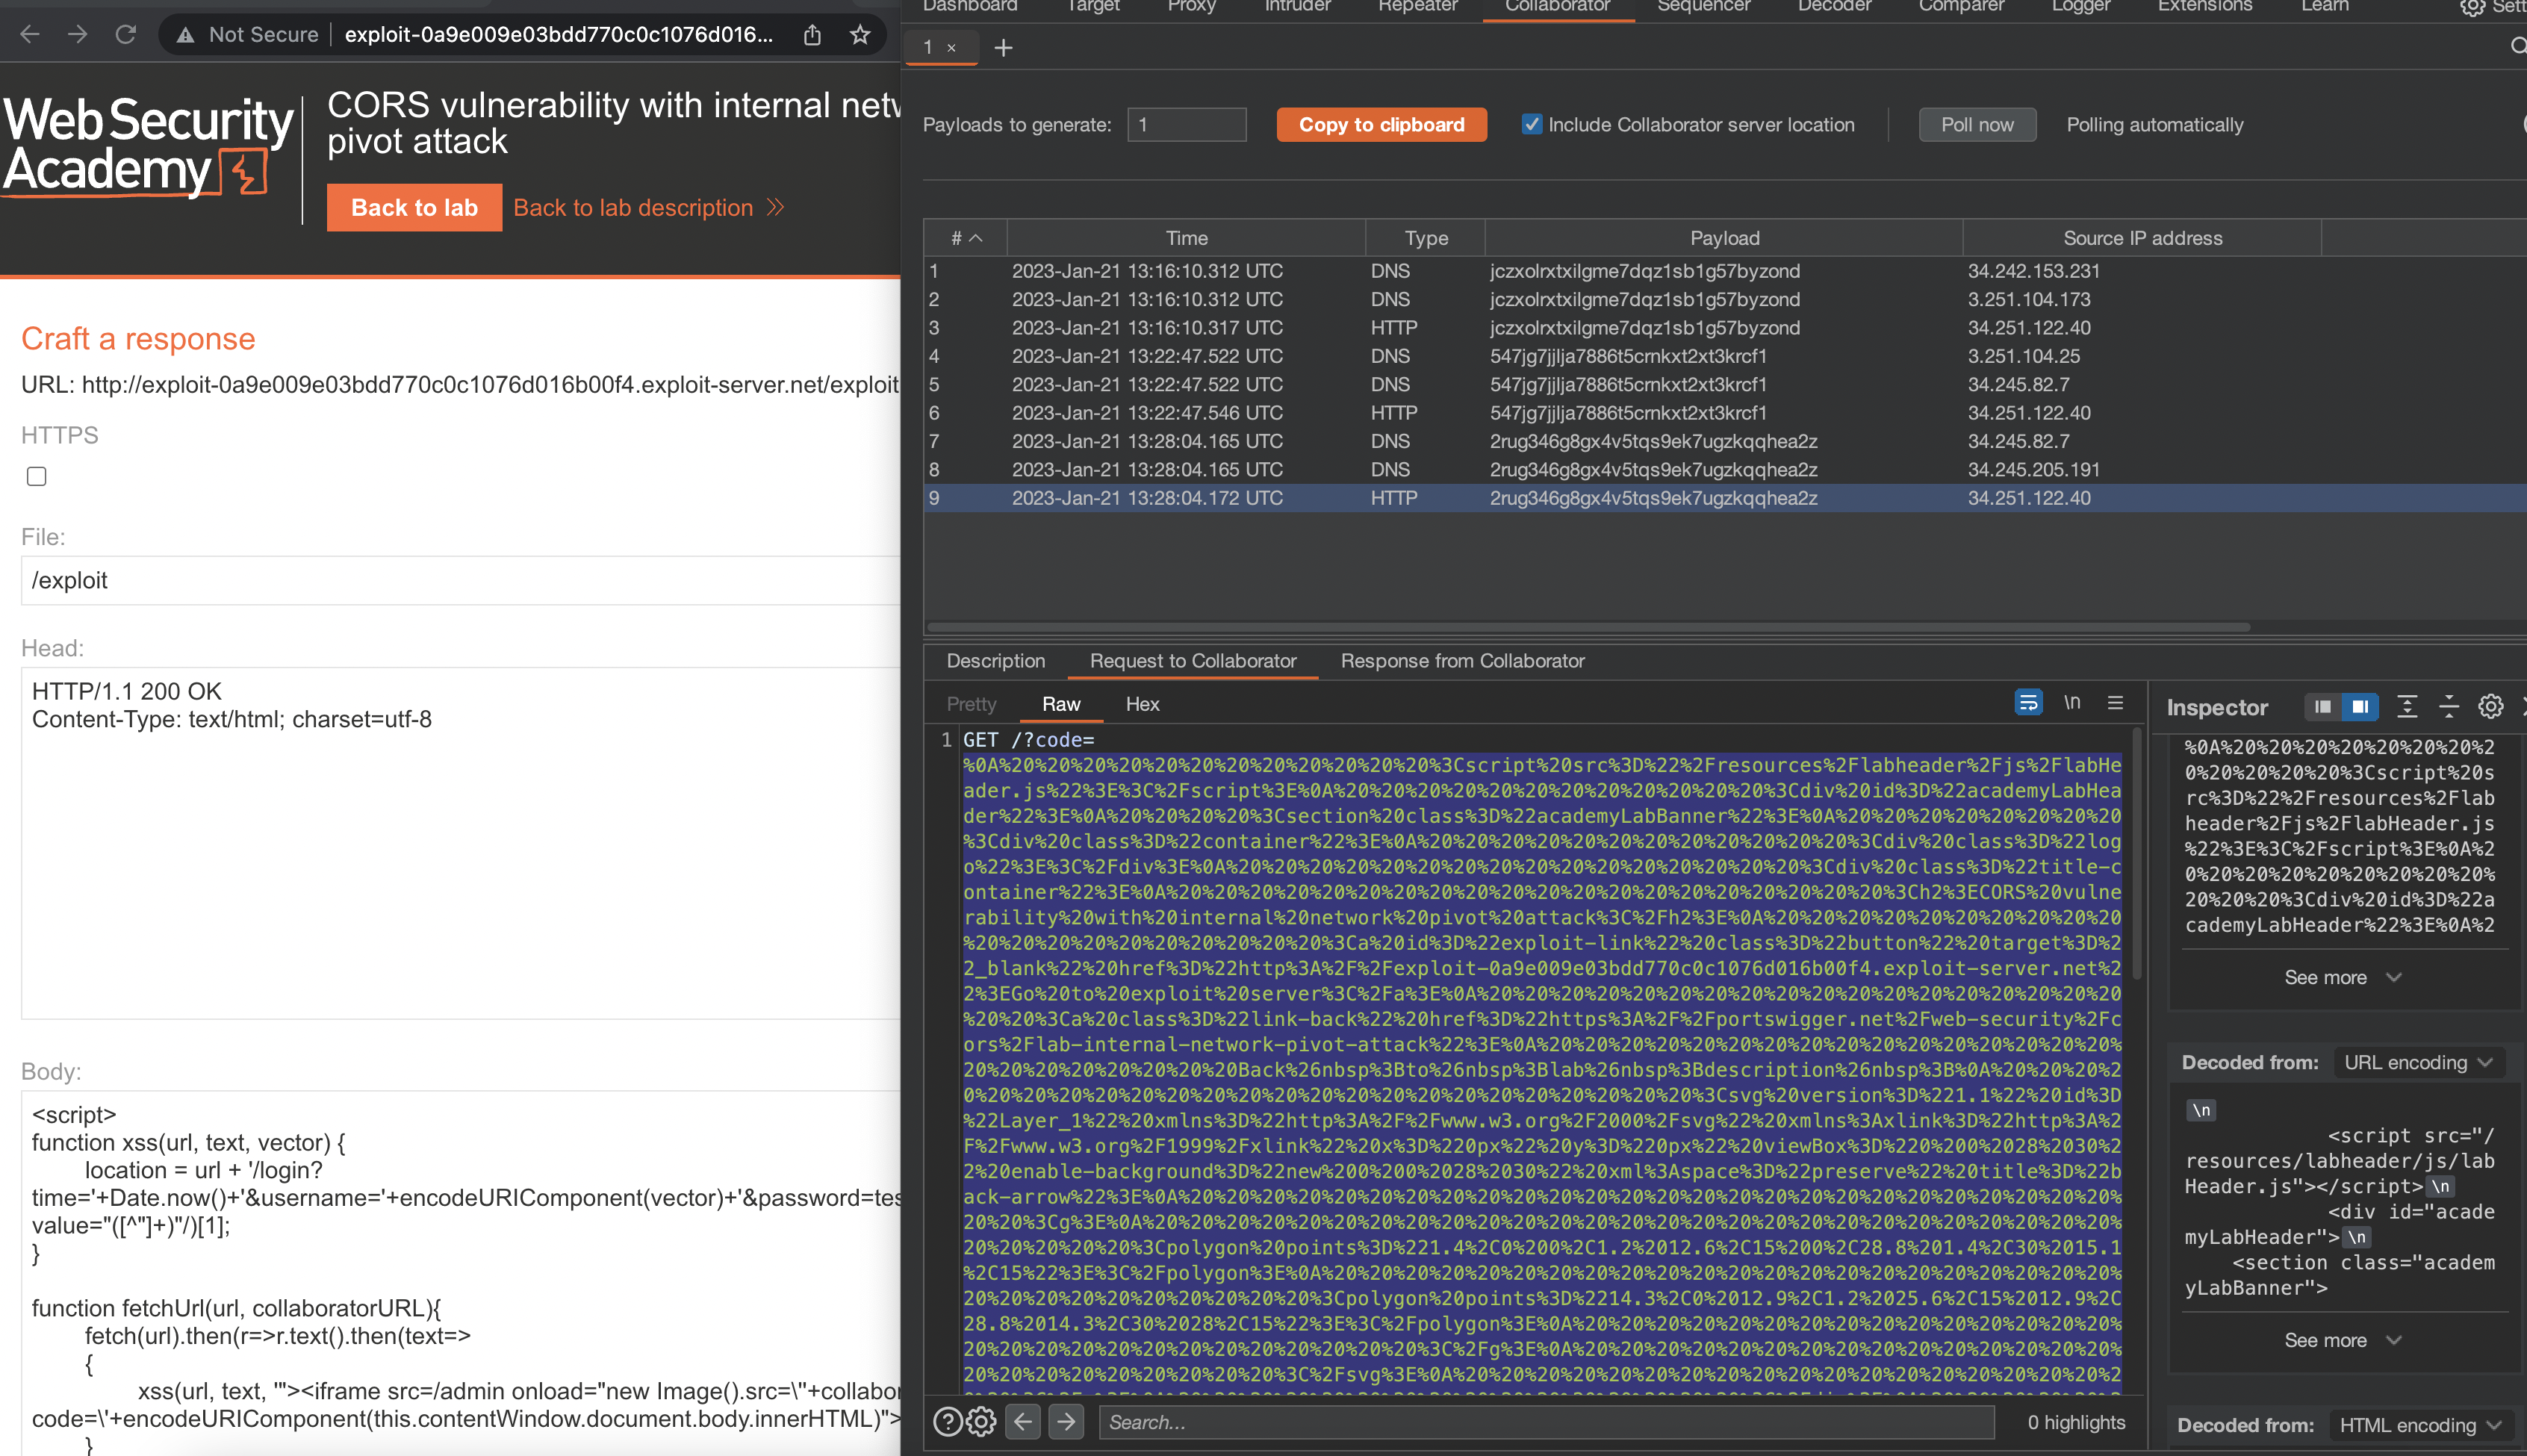Image resolution: width=2527 pixels, height=1456 pixels.
Task: Click the bookmark star icon
Action: point(859,35)
